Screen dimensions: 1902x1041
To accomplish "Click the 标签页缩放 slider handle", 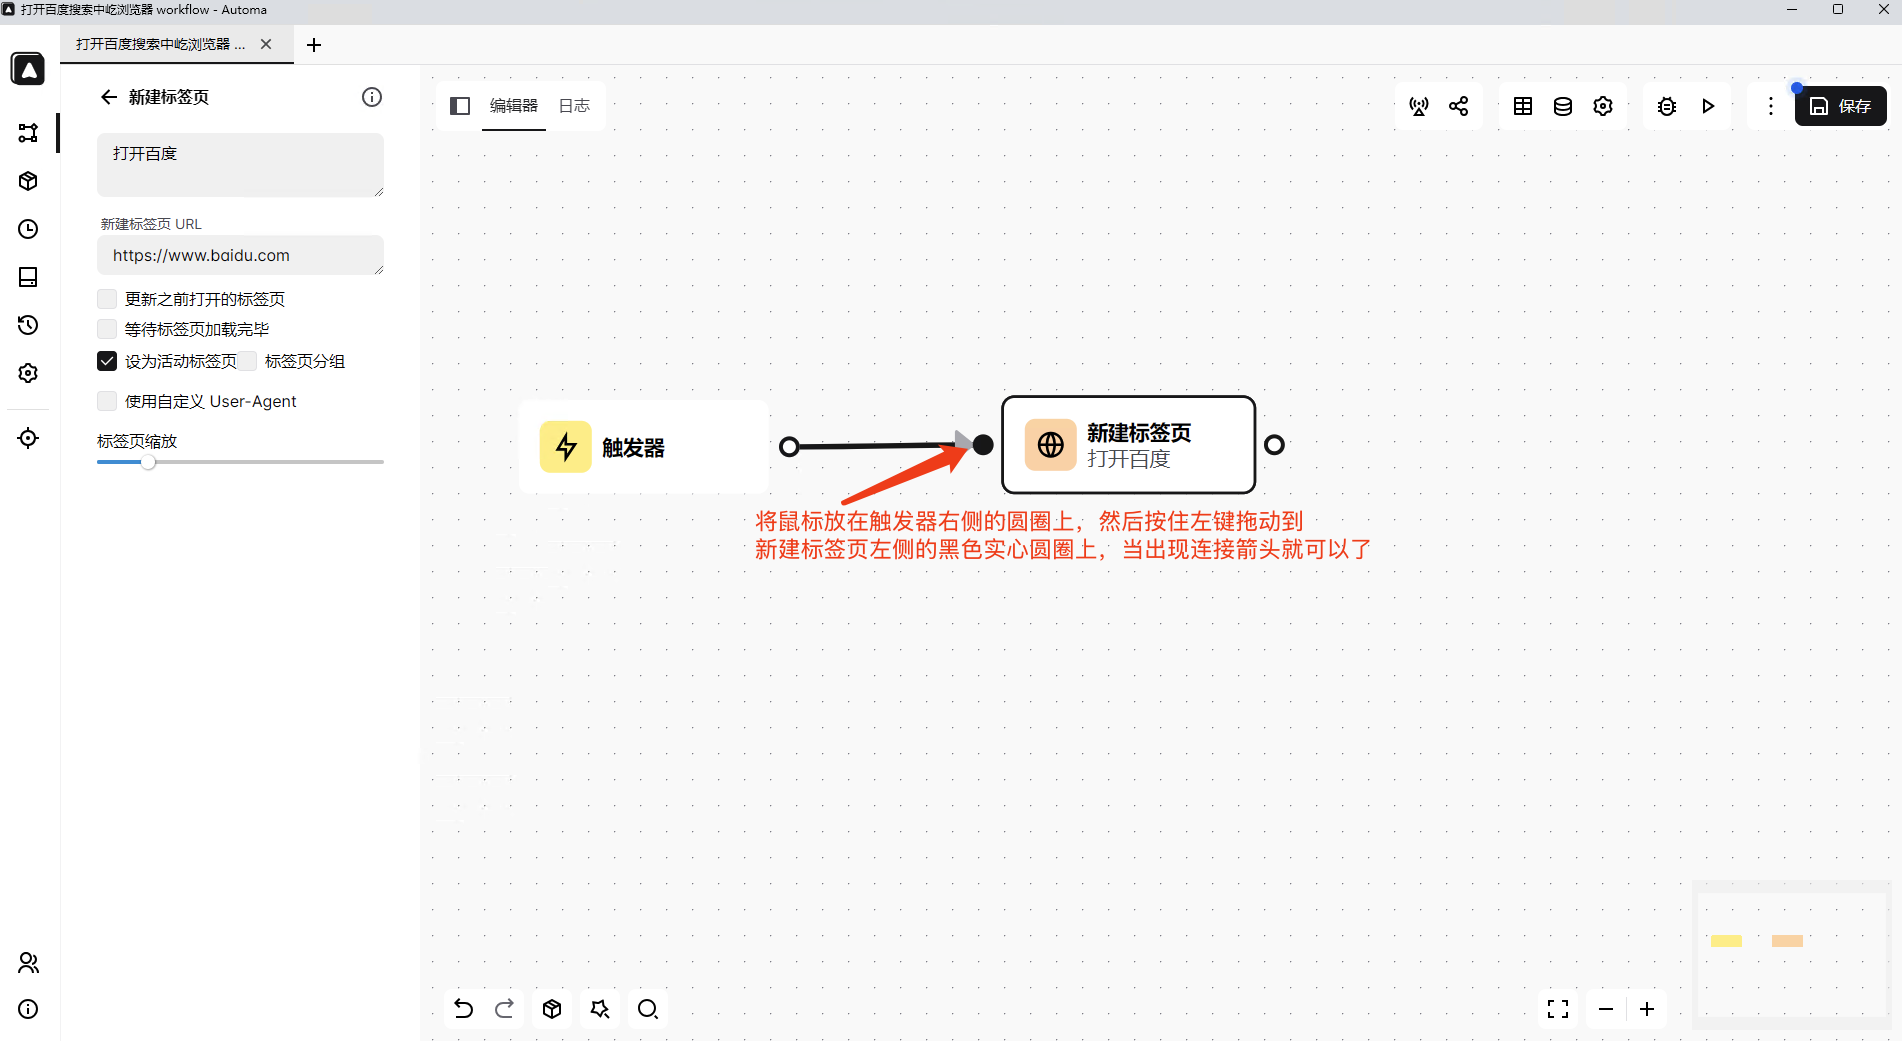I will click(x=148, y=462).
